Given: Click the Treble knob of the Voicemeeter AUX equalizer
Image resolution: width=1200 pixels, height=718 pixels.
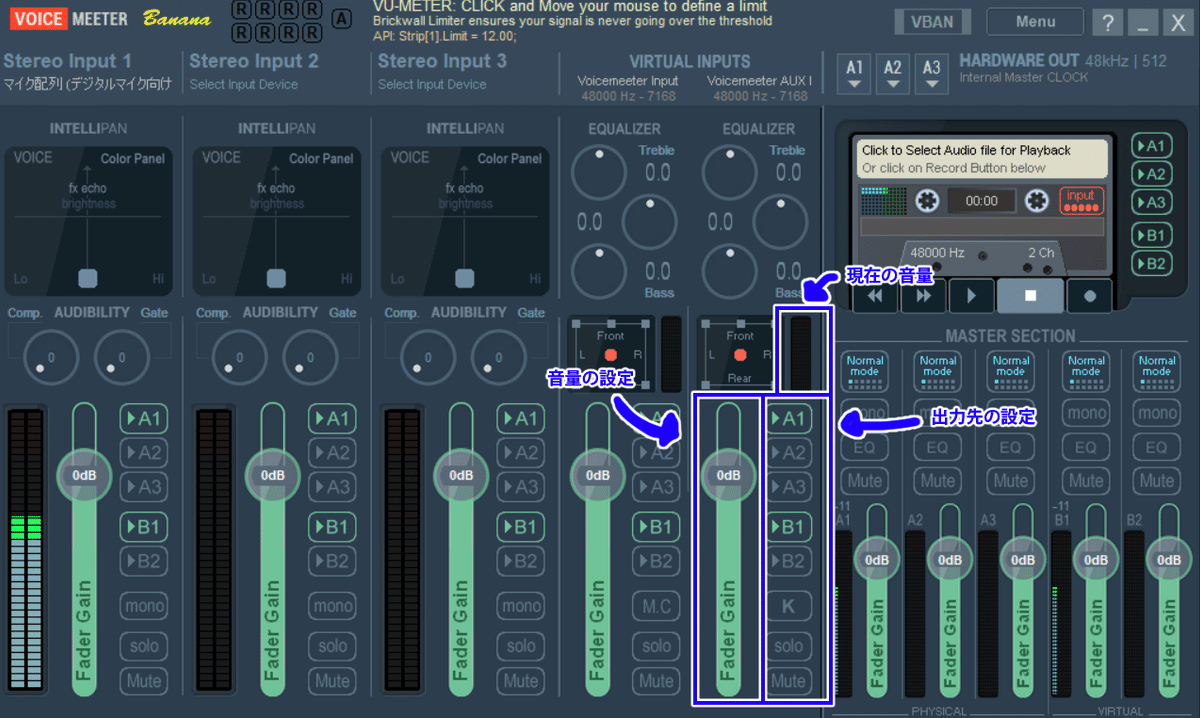Looking at the screenshot, I should click(731, 172).
